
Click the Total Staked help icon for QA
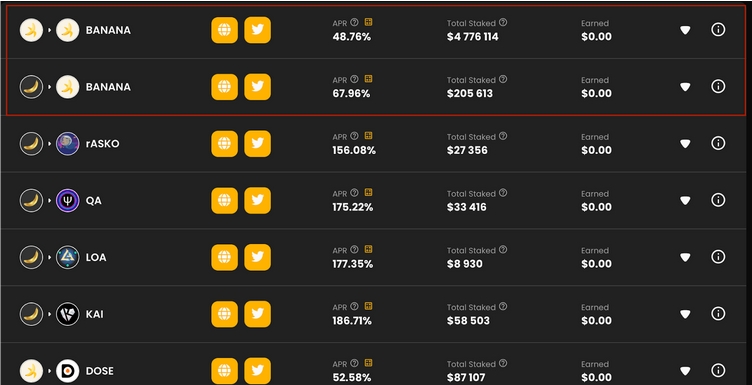[x=503, y=193]
